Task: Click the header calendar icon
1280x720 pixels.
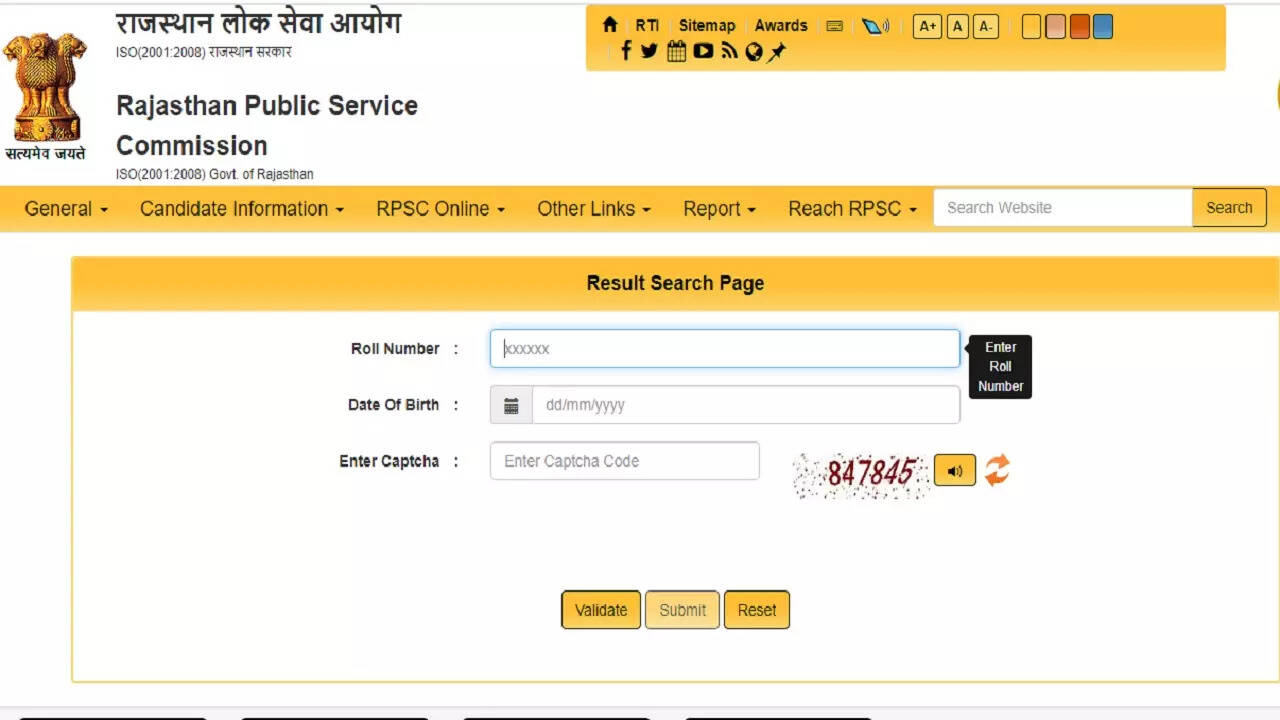Action: pyautogui.click(x=676, y=51)
